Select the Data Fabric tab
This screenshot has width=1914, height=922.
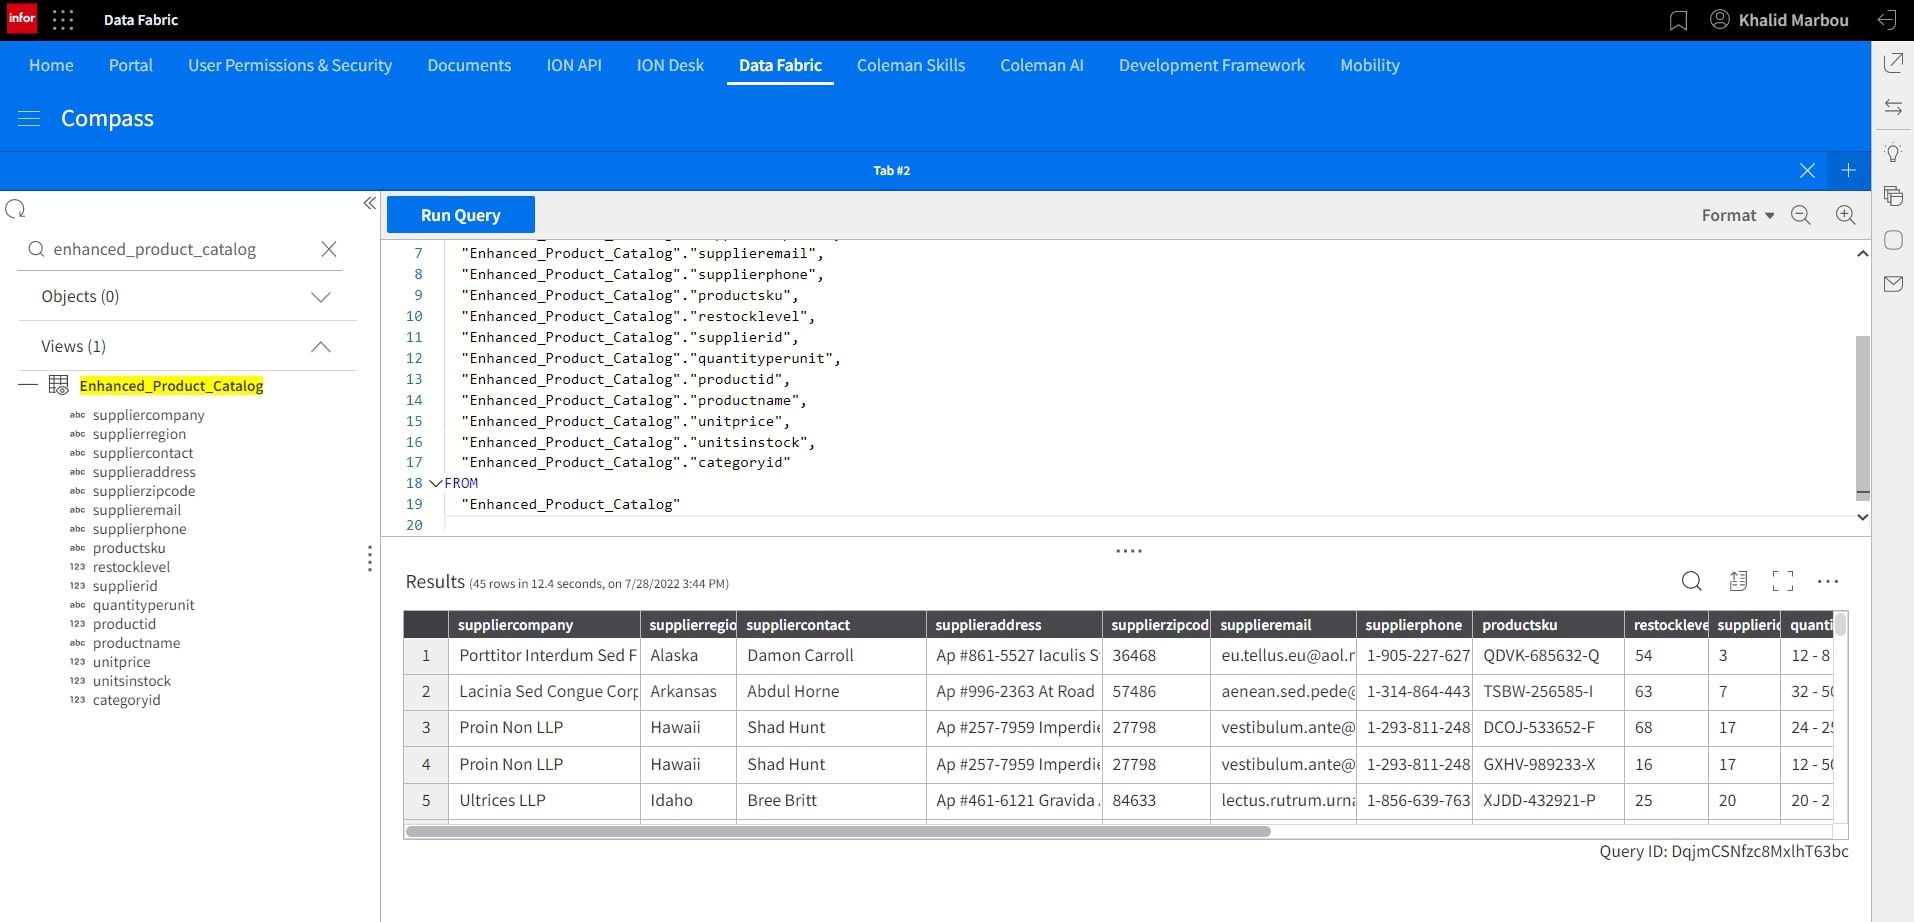780,65
